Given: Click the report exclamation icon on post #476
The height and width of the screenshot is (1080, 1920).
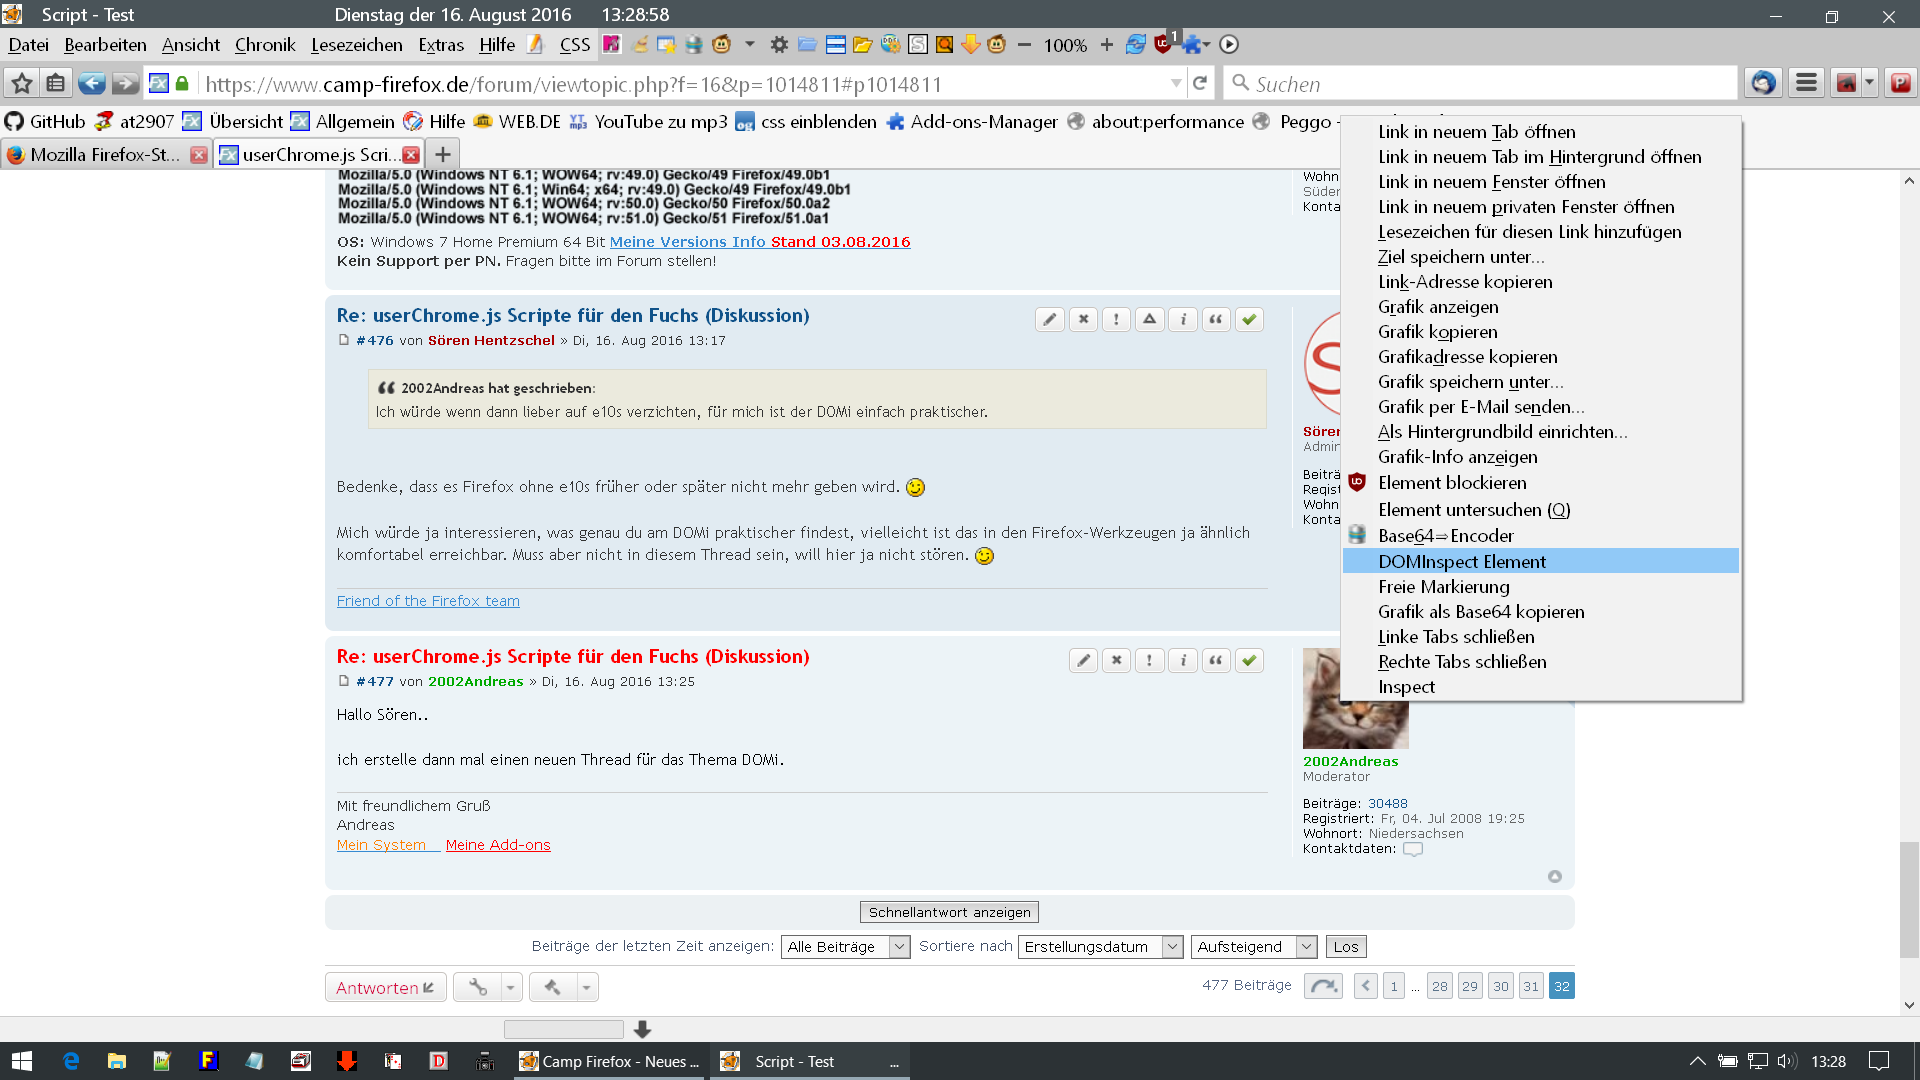Looking at the screenshot, I should pos(1116,319).
